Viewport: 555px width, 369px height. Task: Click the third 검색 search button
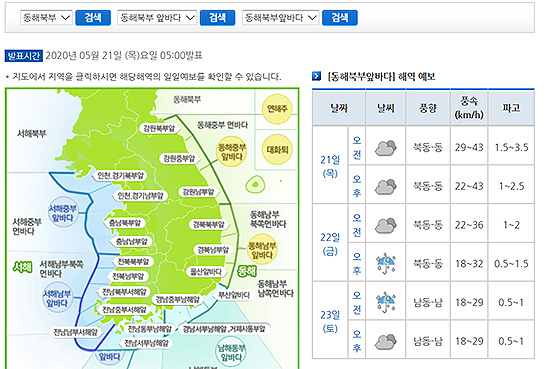[340, 18]
